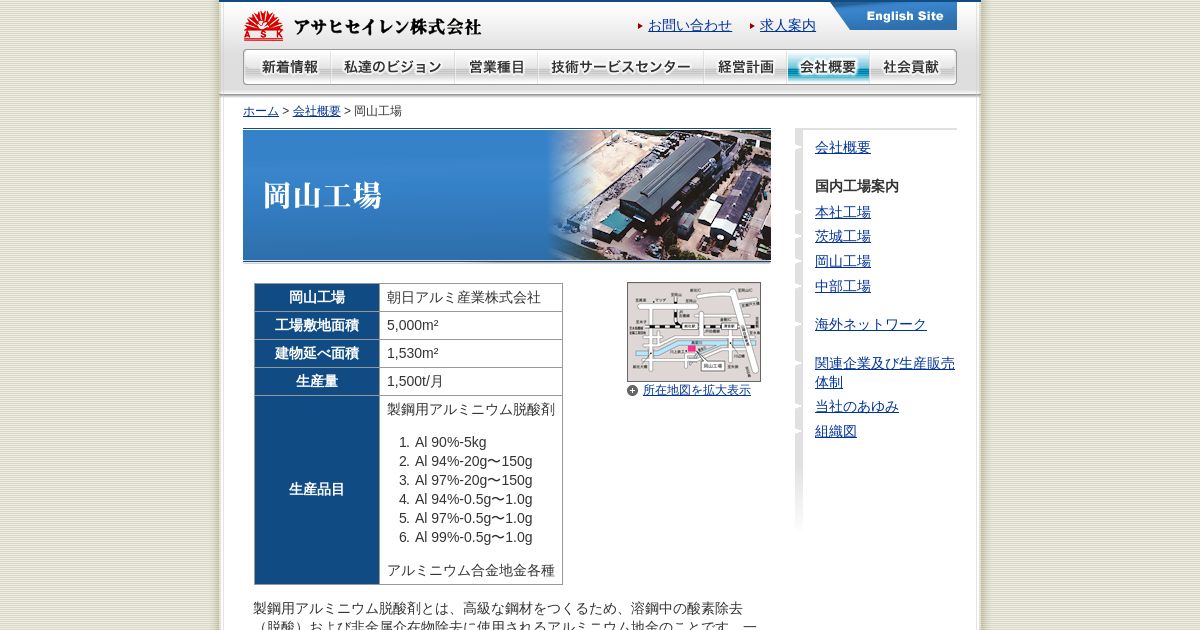Open 茨城工場 in the sidebar
Viewport: 1200px width, 630px height.
point(843,236)
